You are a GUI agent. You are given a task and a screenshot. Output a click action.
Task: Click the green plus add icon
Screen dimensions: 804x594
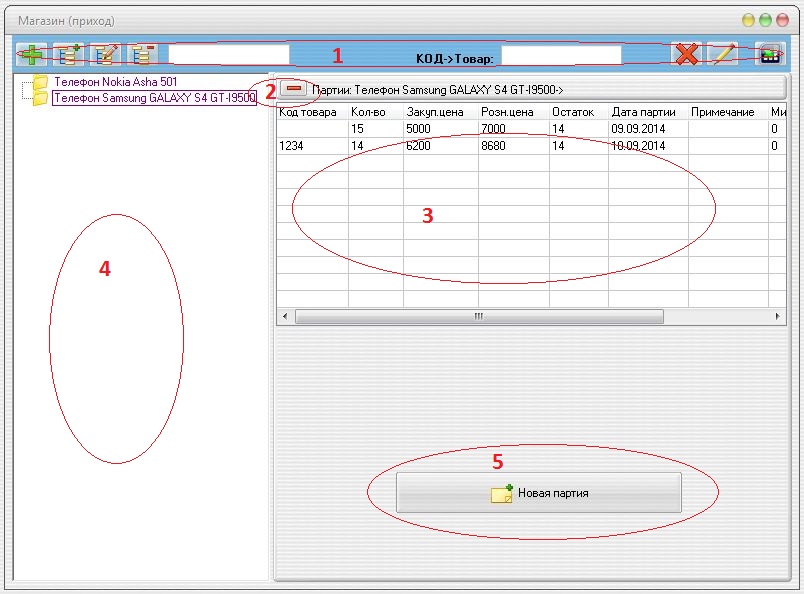coord(31,54)
